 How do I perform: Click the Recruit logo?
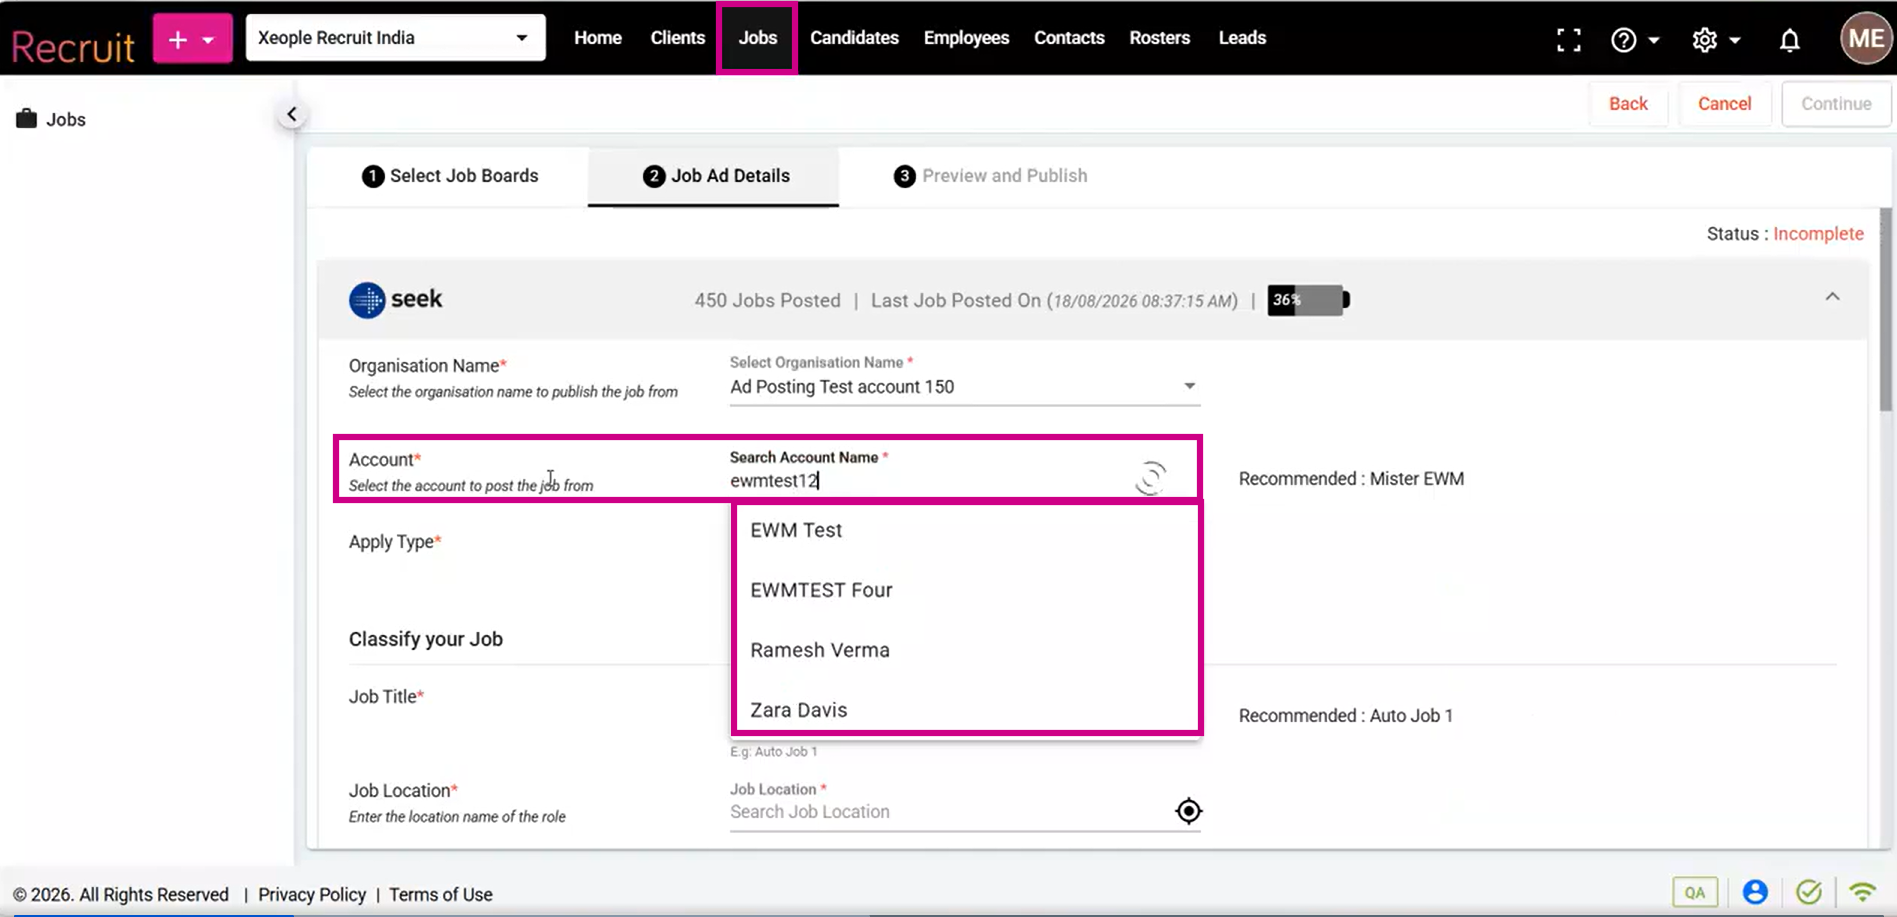click(x=72, y=47)
